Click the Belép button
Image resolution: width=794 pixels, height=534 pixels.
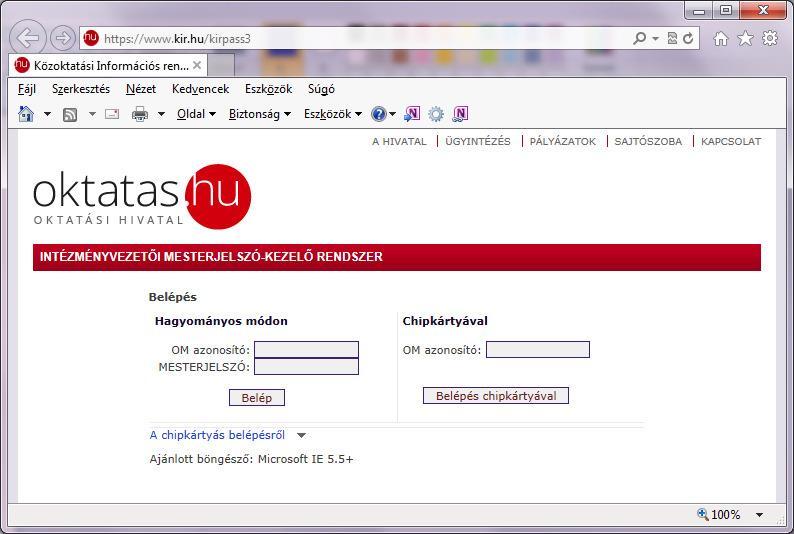pyautogui.click(x=257, y=398)
